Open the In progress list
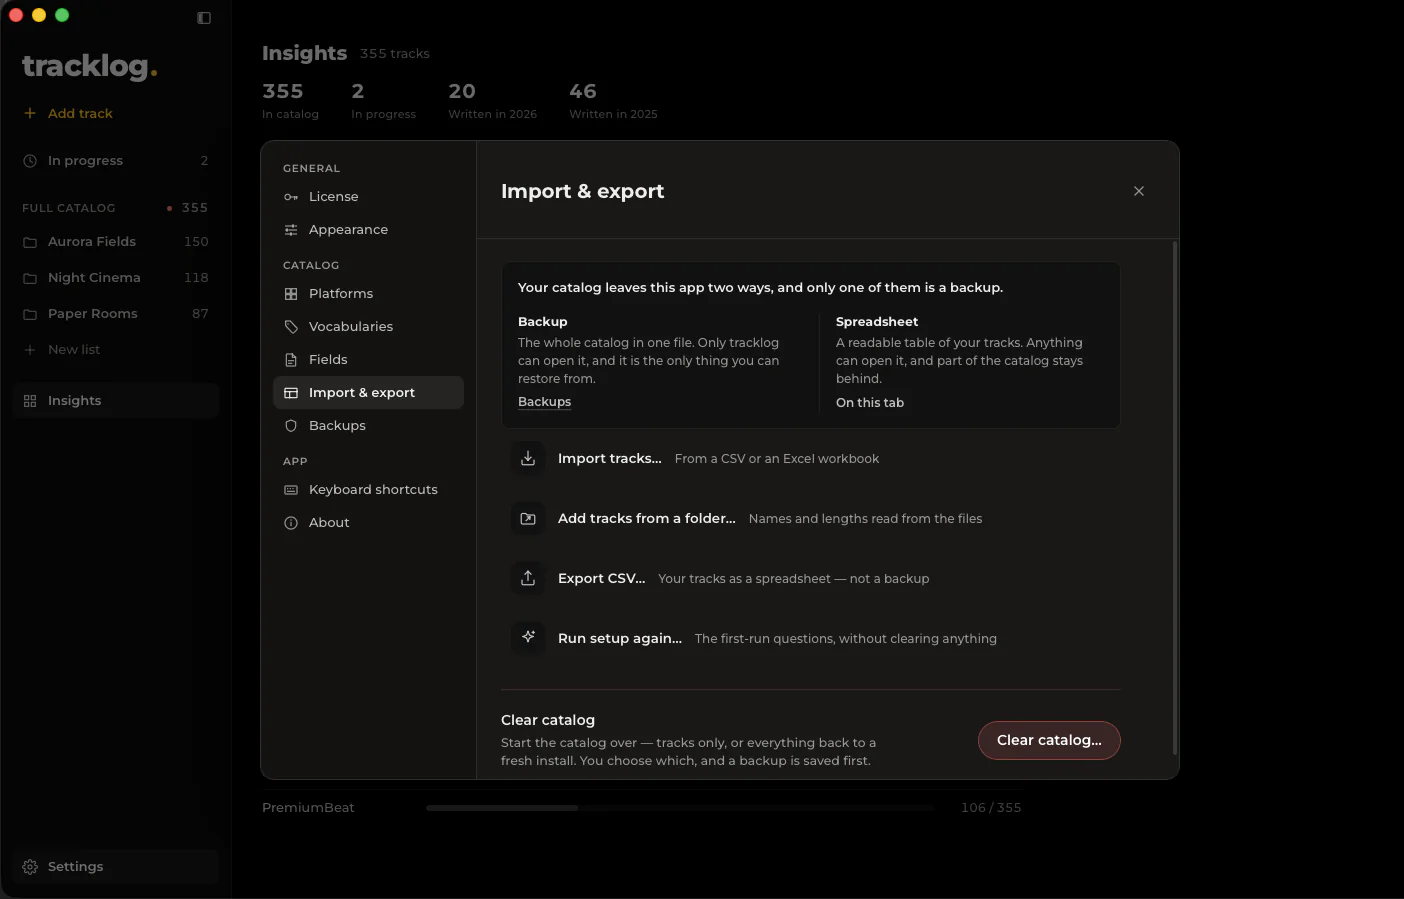Image resolution: width=1404 pixels, height=899 pixels. point(116,161)
